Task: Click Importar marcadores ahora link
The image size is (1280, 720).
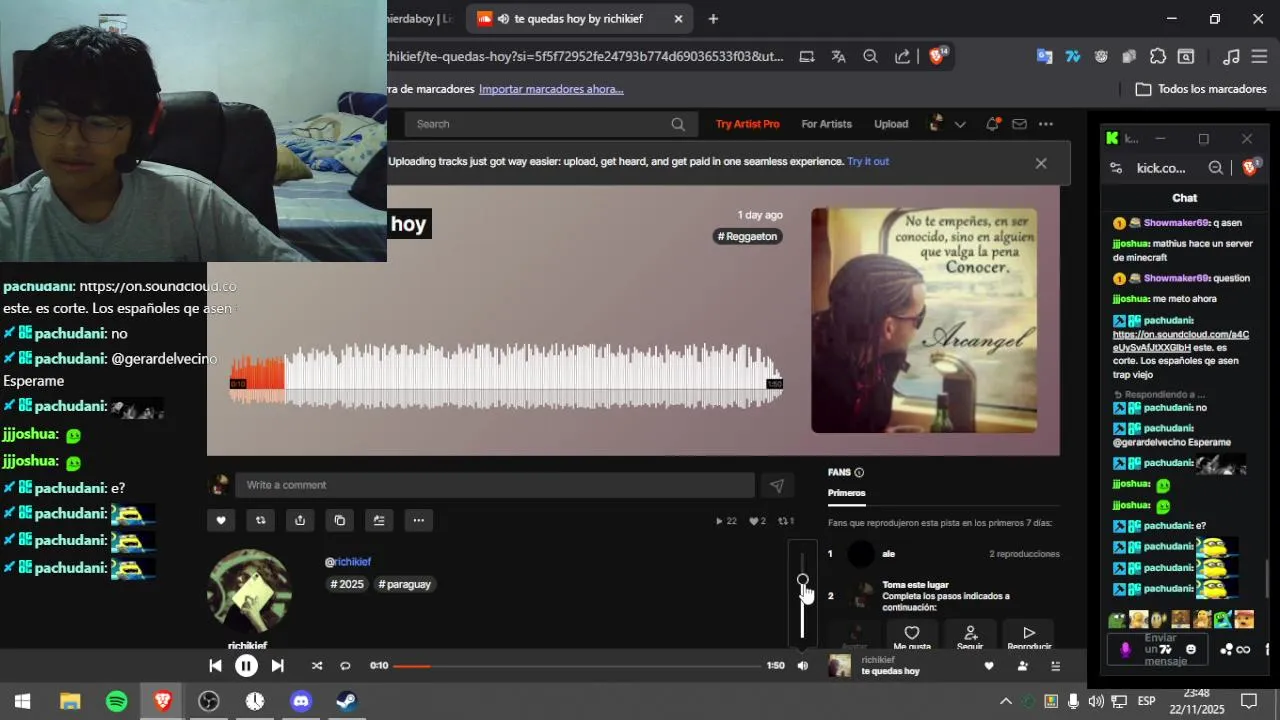Action: pos(551,89)
